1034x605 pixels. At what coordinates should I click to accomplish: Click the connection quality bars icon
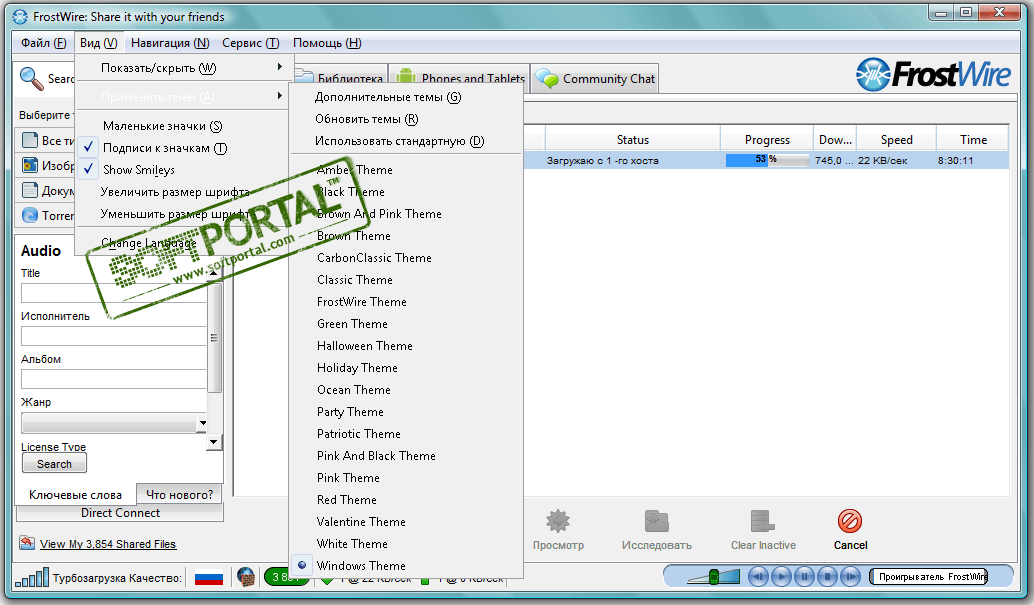tap(32, 578)
